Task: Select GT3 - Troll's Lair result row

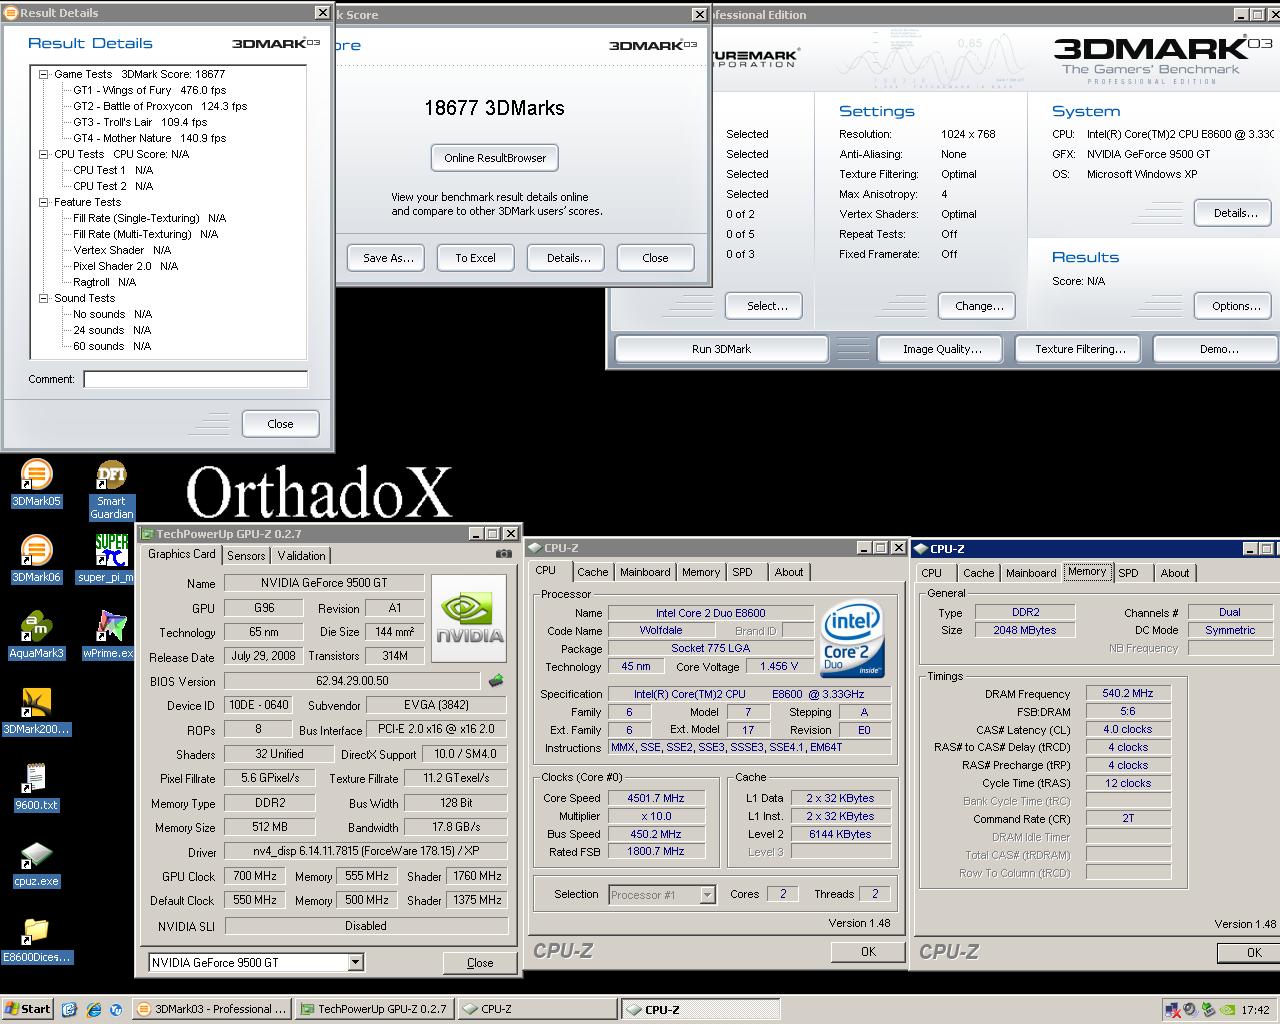Action: (140, 122)
